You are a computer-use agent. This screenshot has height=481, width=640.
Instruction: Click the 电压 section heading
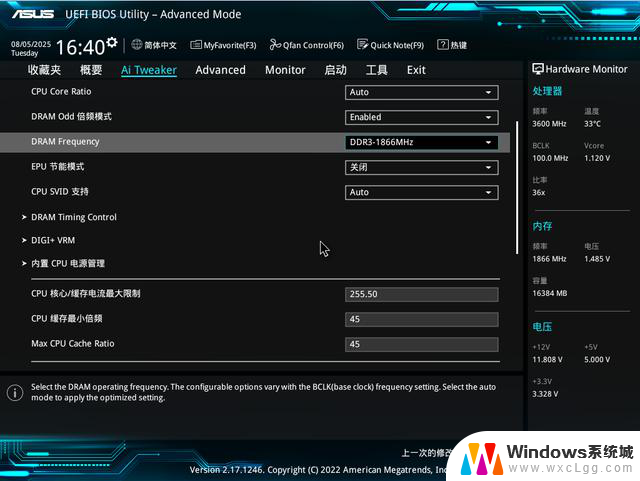point(542,327)
